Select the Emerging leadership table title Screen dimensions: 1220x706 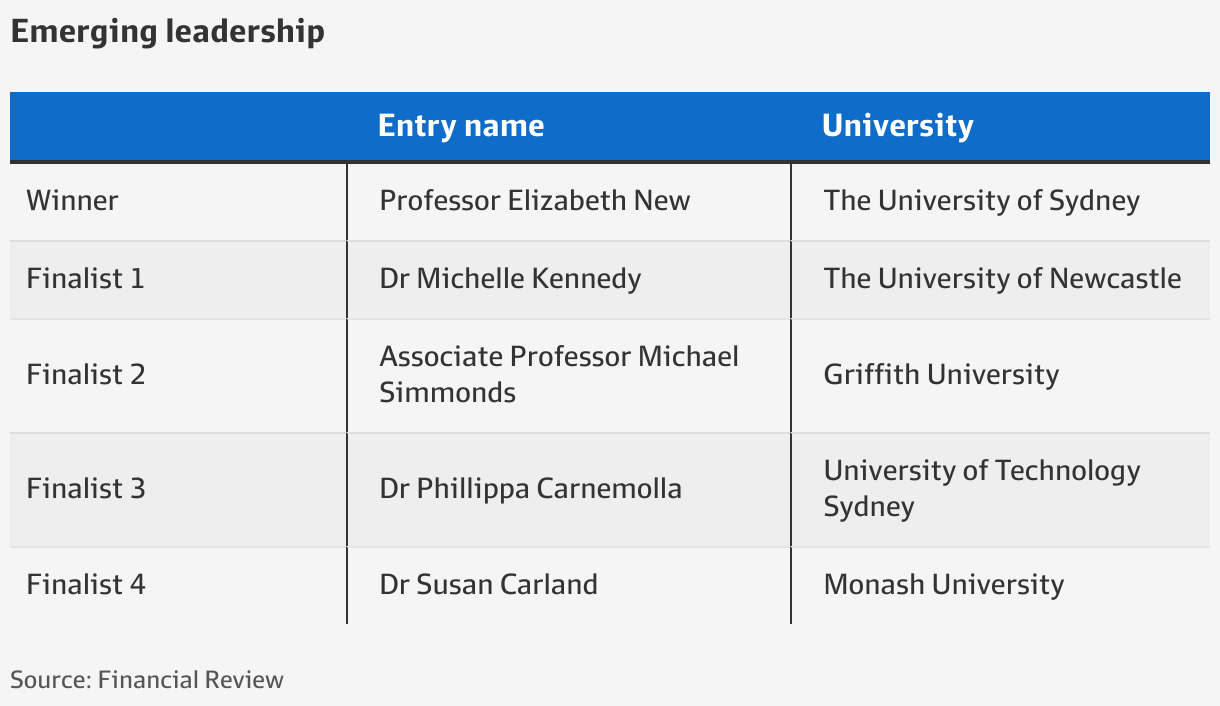(x=167, y=32)
